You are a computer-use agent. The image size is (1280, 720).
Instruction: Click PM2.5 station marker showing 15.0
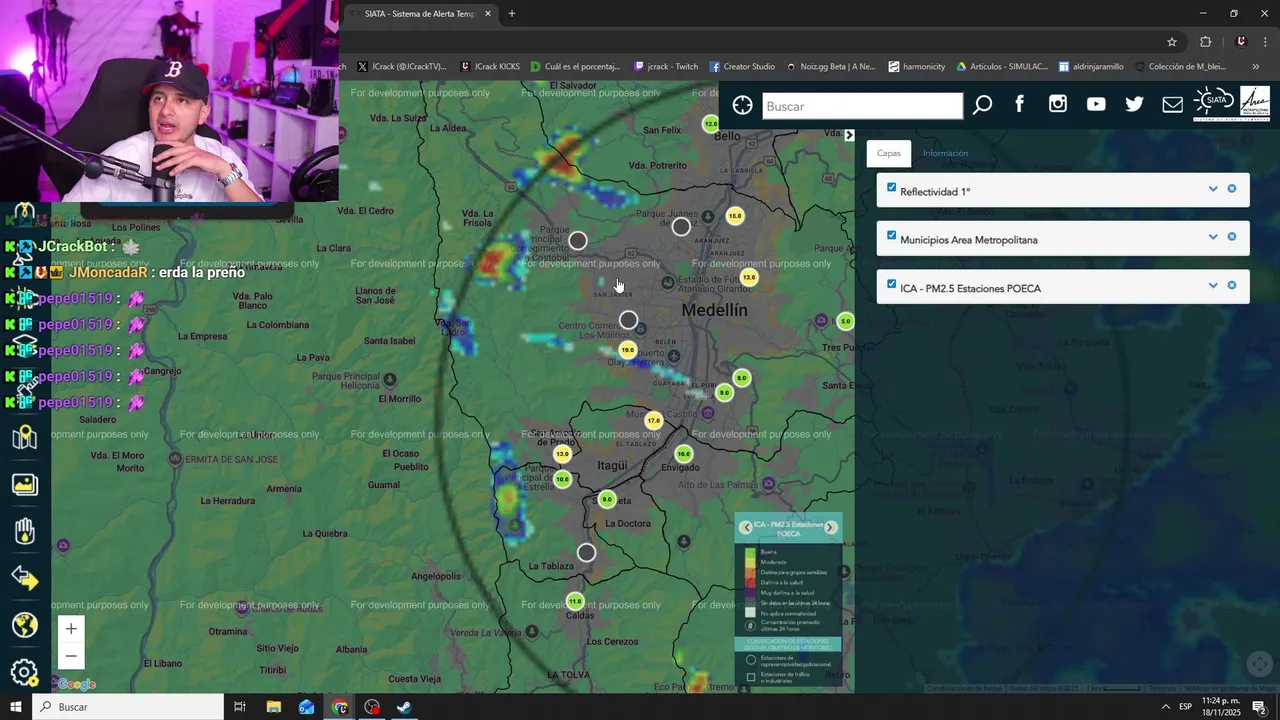[735, 216]
